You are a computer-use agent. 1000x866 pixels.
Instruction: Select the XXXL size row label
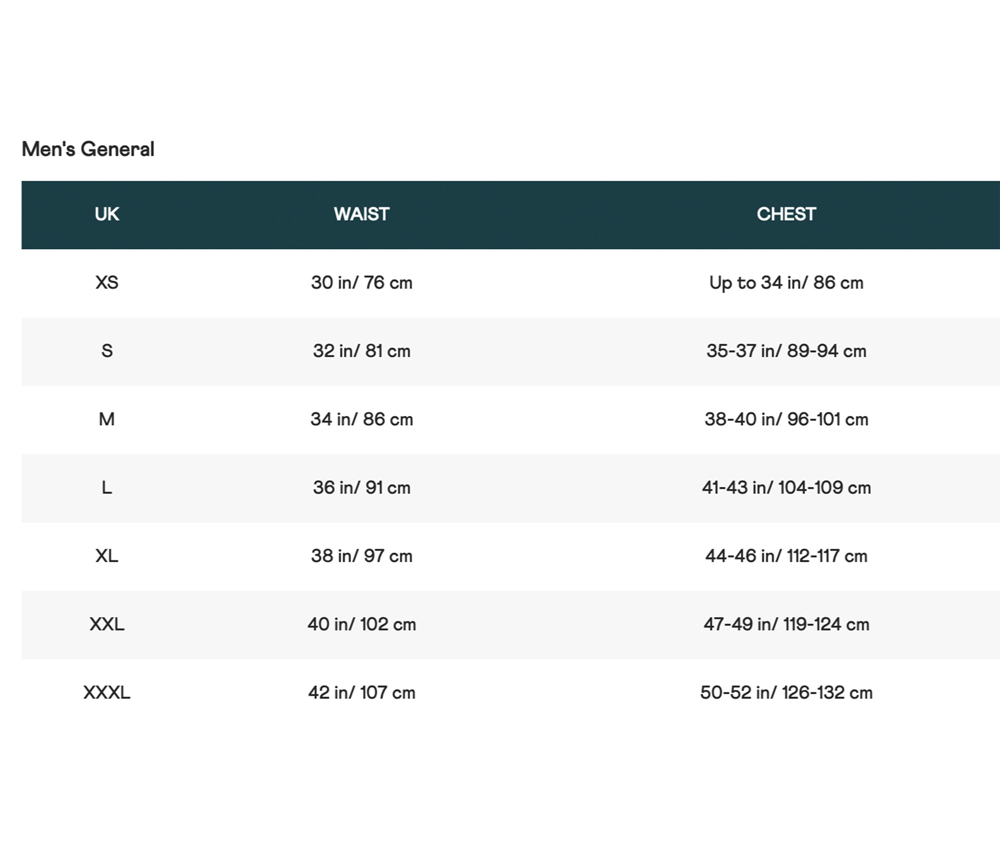pos(107,692)
